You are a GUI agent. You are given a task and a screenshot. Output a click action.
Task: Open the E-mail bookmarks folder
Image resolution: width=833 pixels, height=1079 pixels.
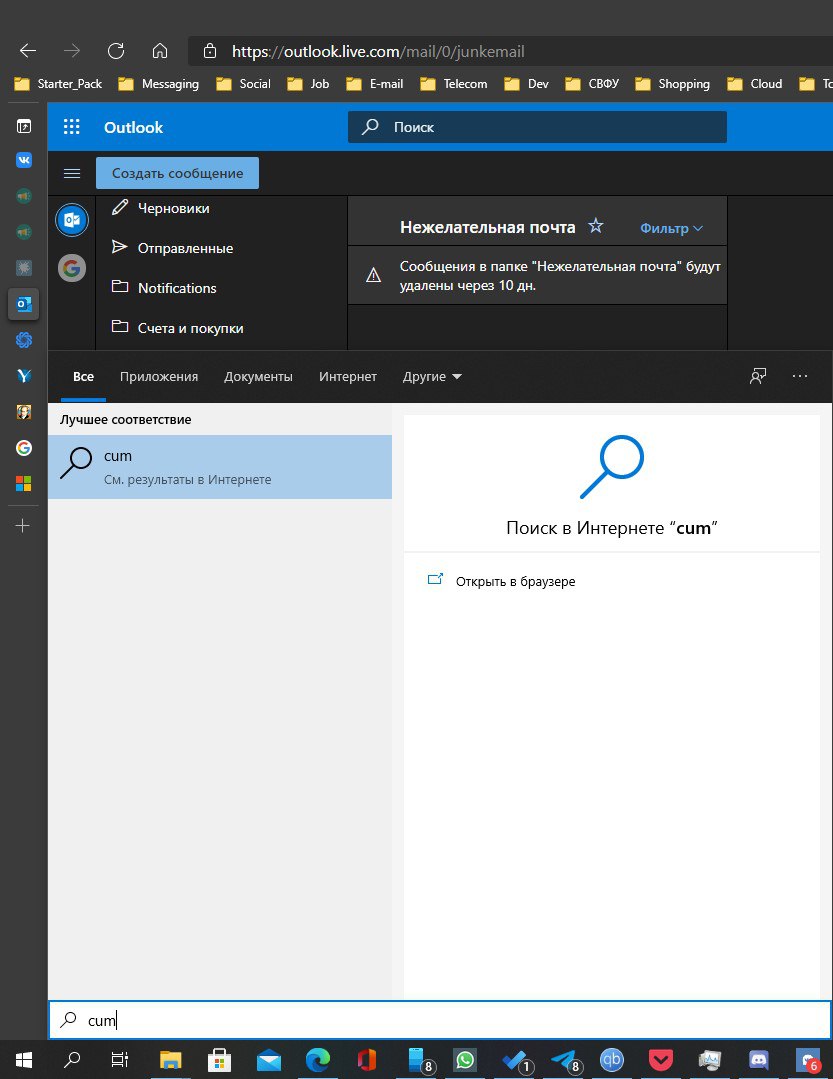click(375, 83)
